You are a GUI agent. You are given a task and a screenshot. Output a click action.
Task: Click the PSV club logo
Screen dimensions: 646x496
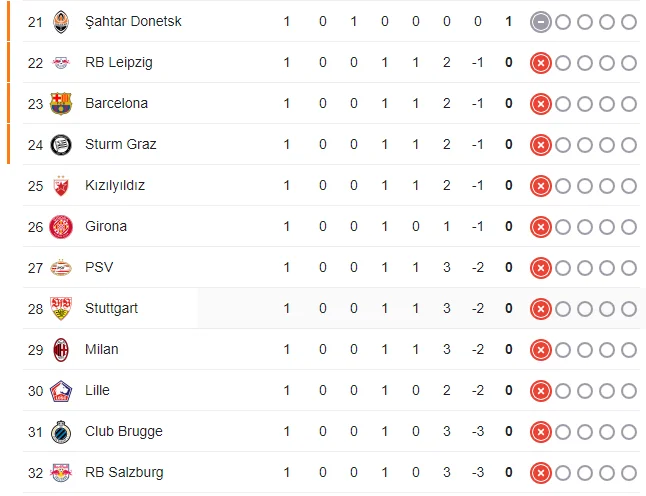tap(61, 267)
